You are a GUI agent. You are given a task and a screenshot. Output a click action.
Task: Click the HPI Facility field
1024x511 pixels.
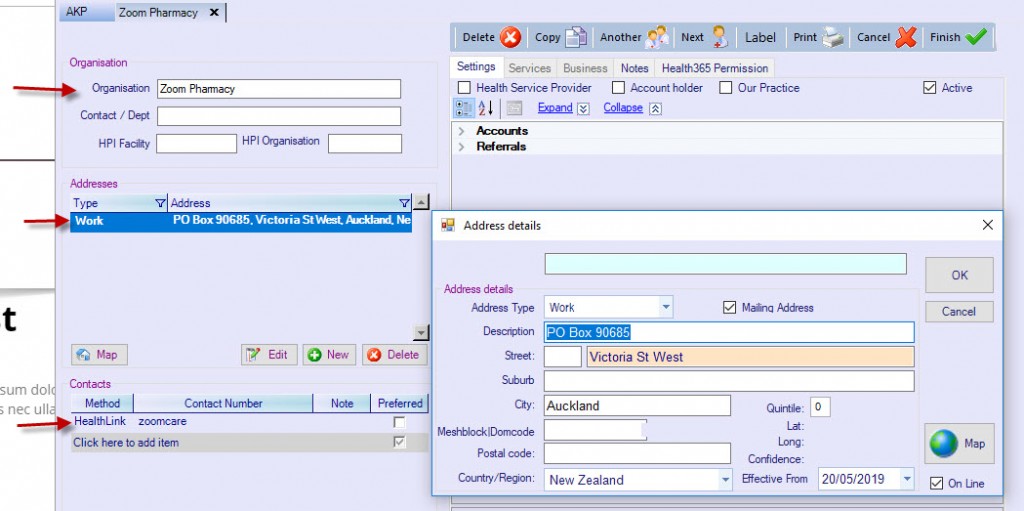point(197,144)
